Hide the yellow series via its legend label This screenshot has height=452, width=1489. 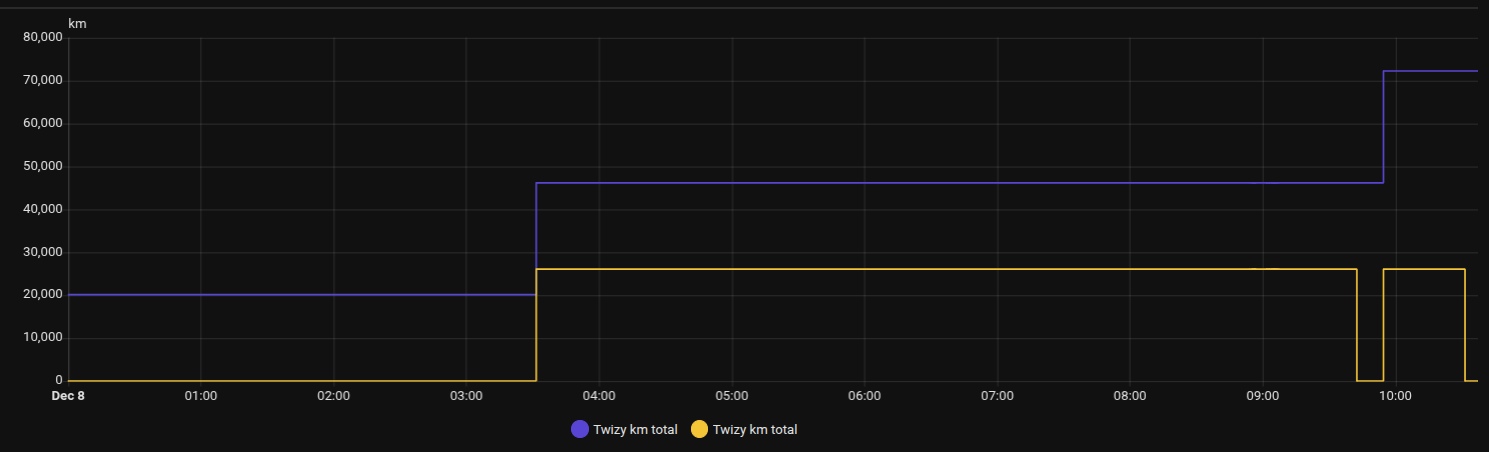point(755,430)
